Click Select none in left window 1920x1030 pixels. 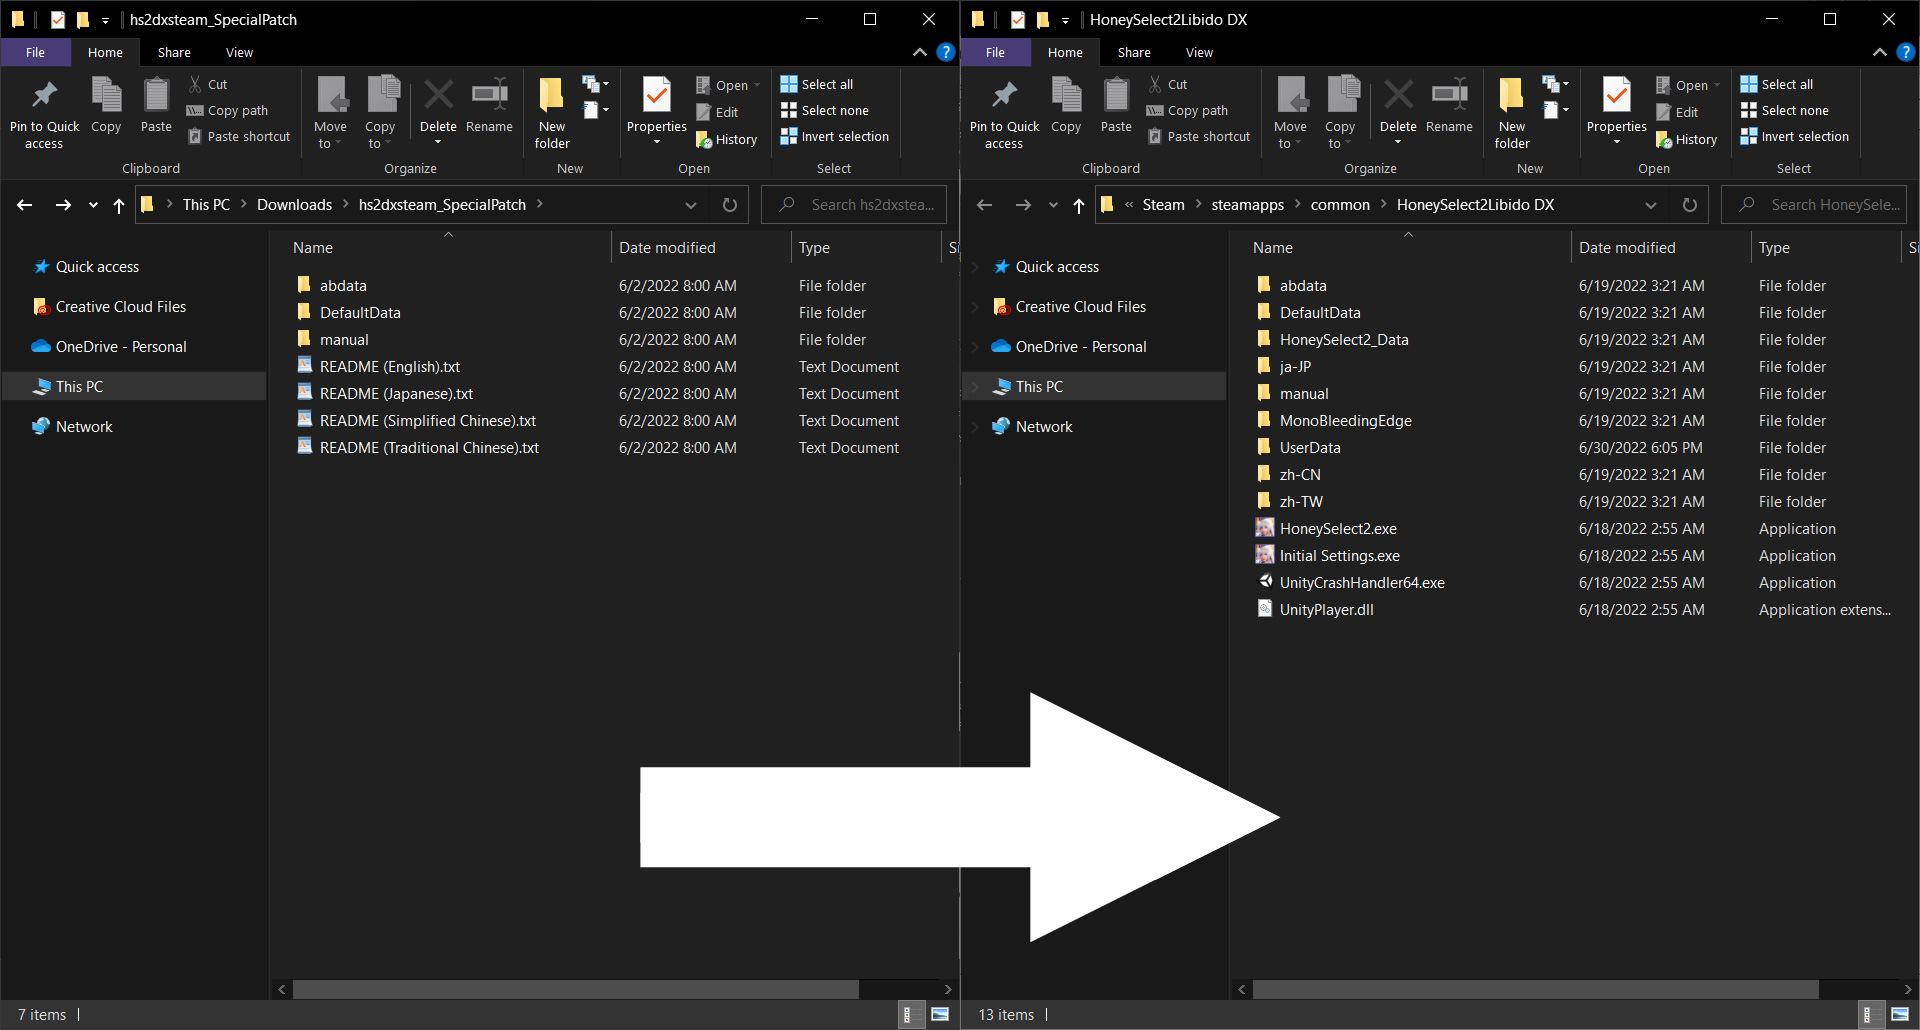(825, 111)
